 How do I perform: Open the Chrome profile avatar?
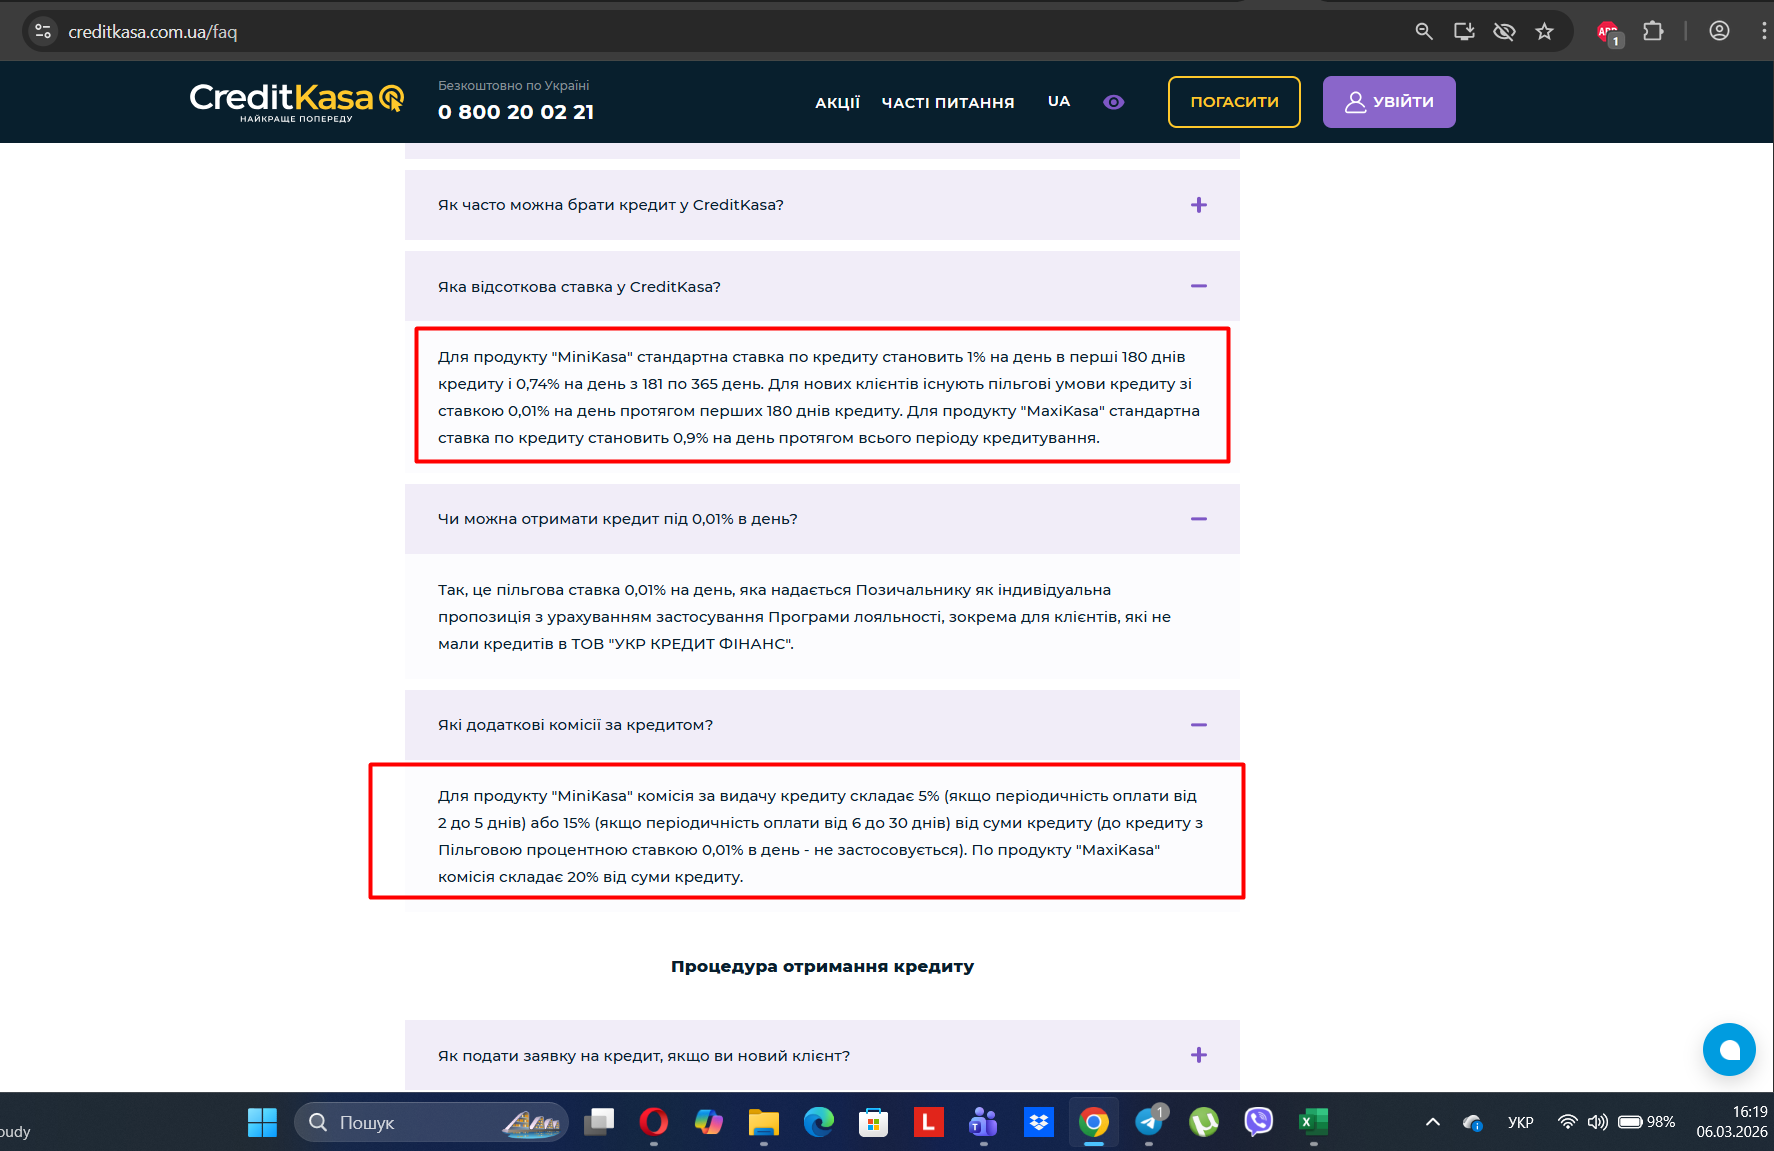point(1719,32)
